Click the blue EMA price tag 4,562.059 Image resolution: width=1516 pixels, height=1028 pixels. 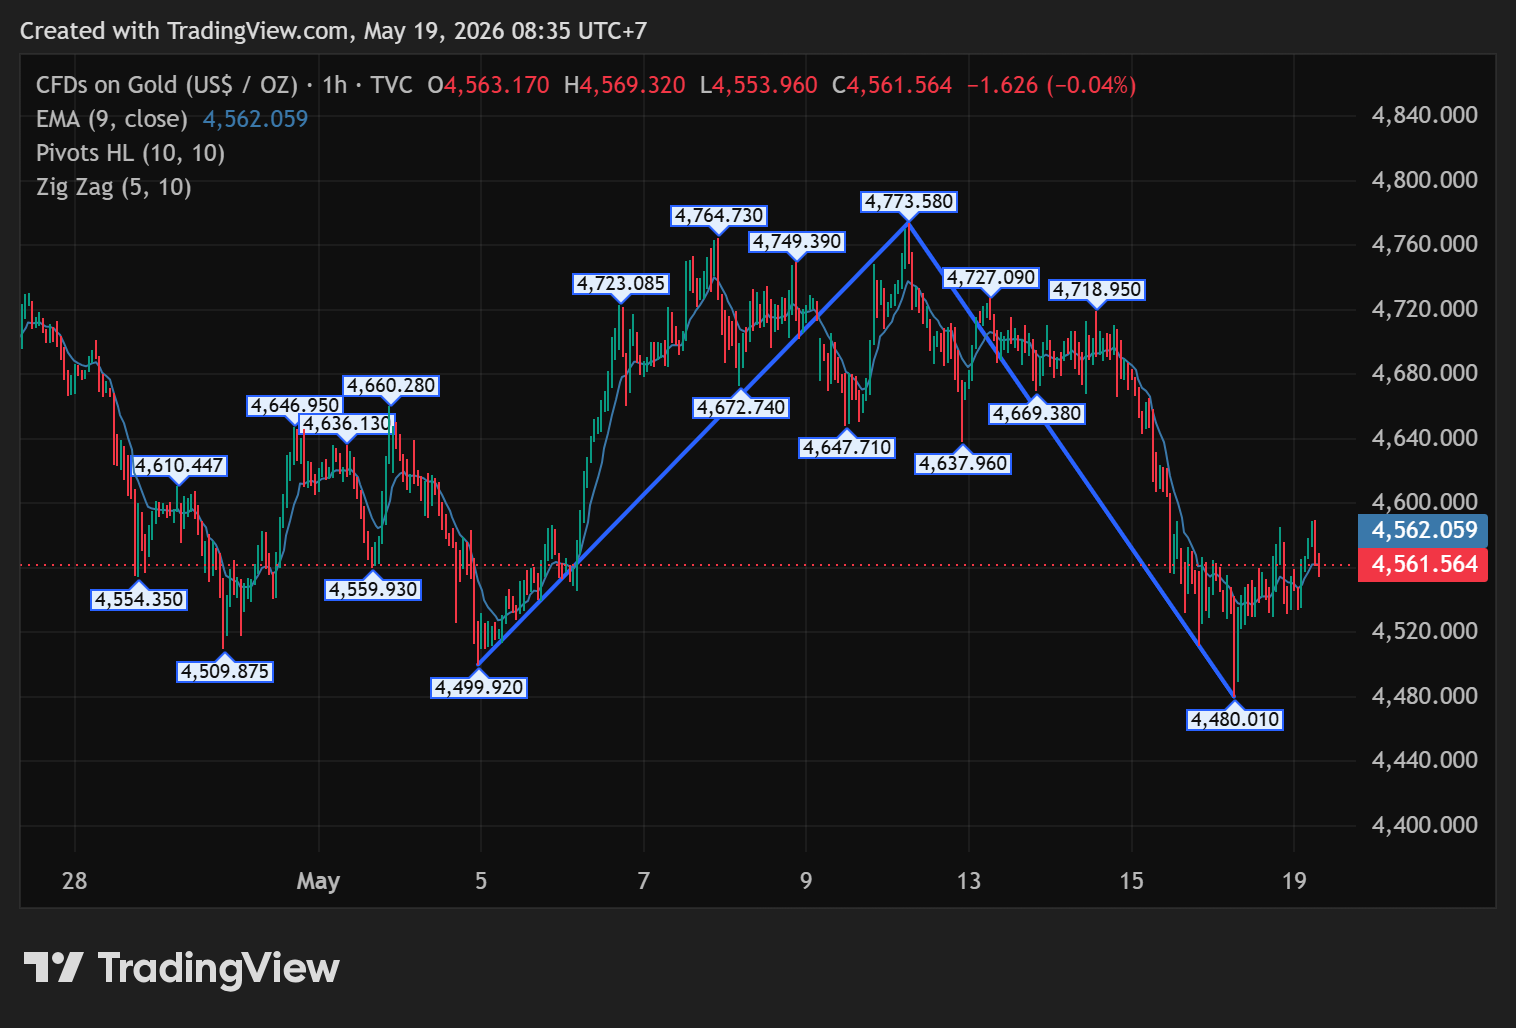1424,530
